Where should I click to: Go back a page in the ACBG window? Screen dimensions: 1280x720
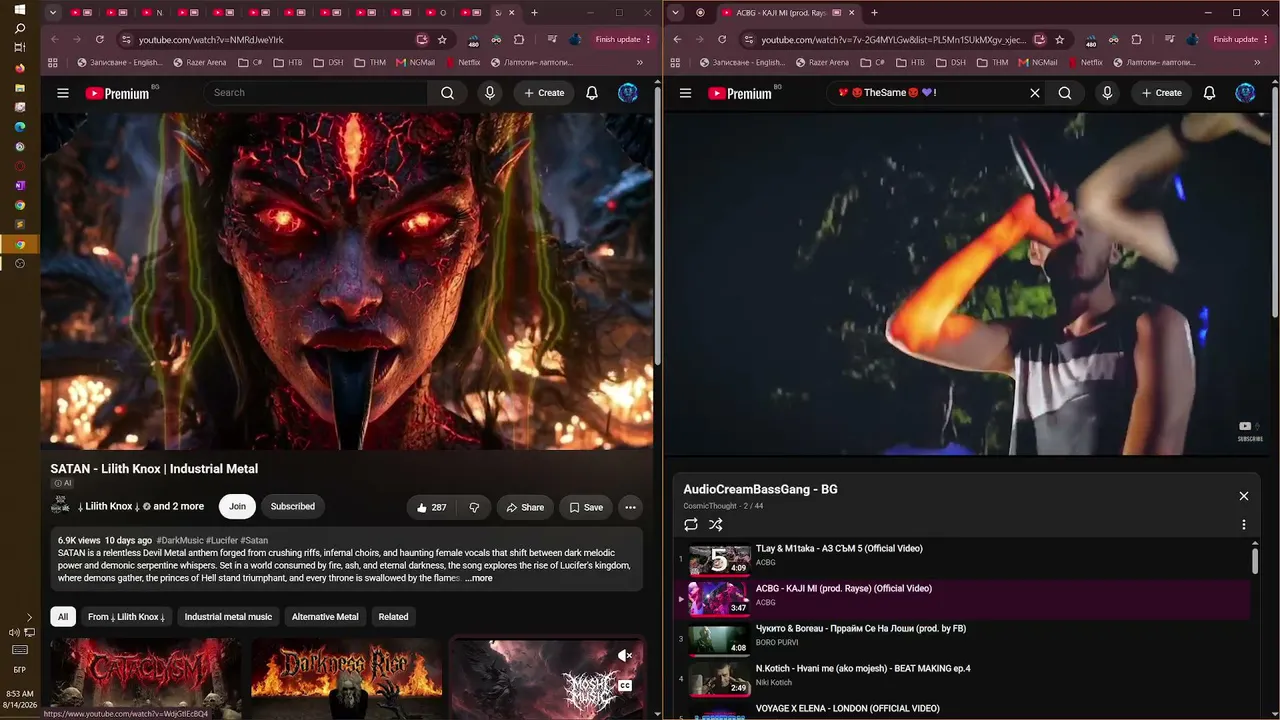pos(677,39)
